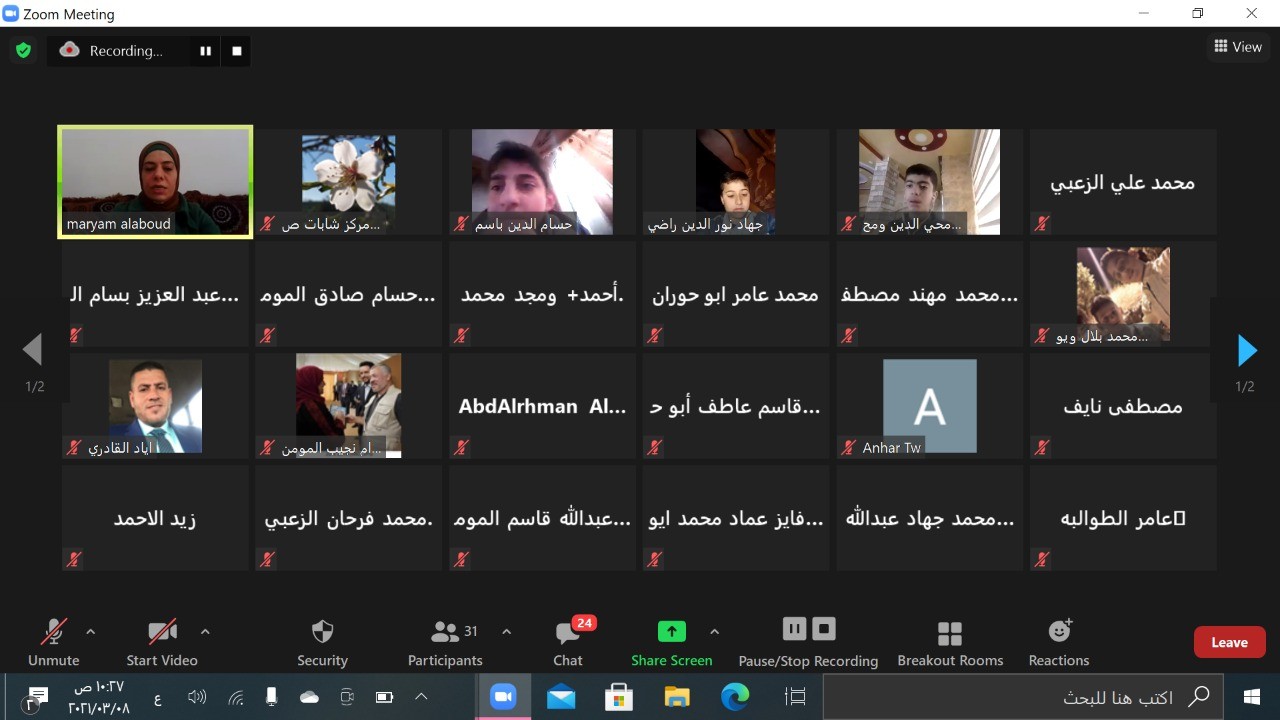Open the Reactions menu
Viewport: 1280px width, 720px height.
pyautogui.click(x=1059, y=642)
